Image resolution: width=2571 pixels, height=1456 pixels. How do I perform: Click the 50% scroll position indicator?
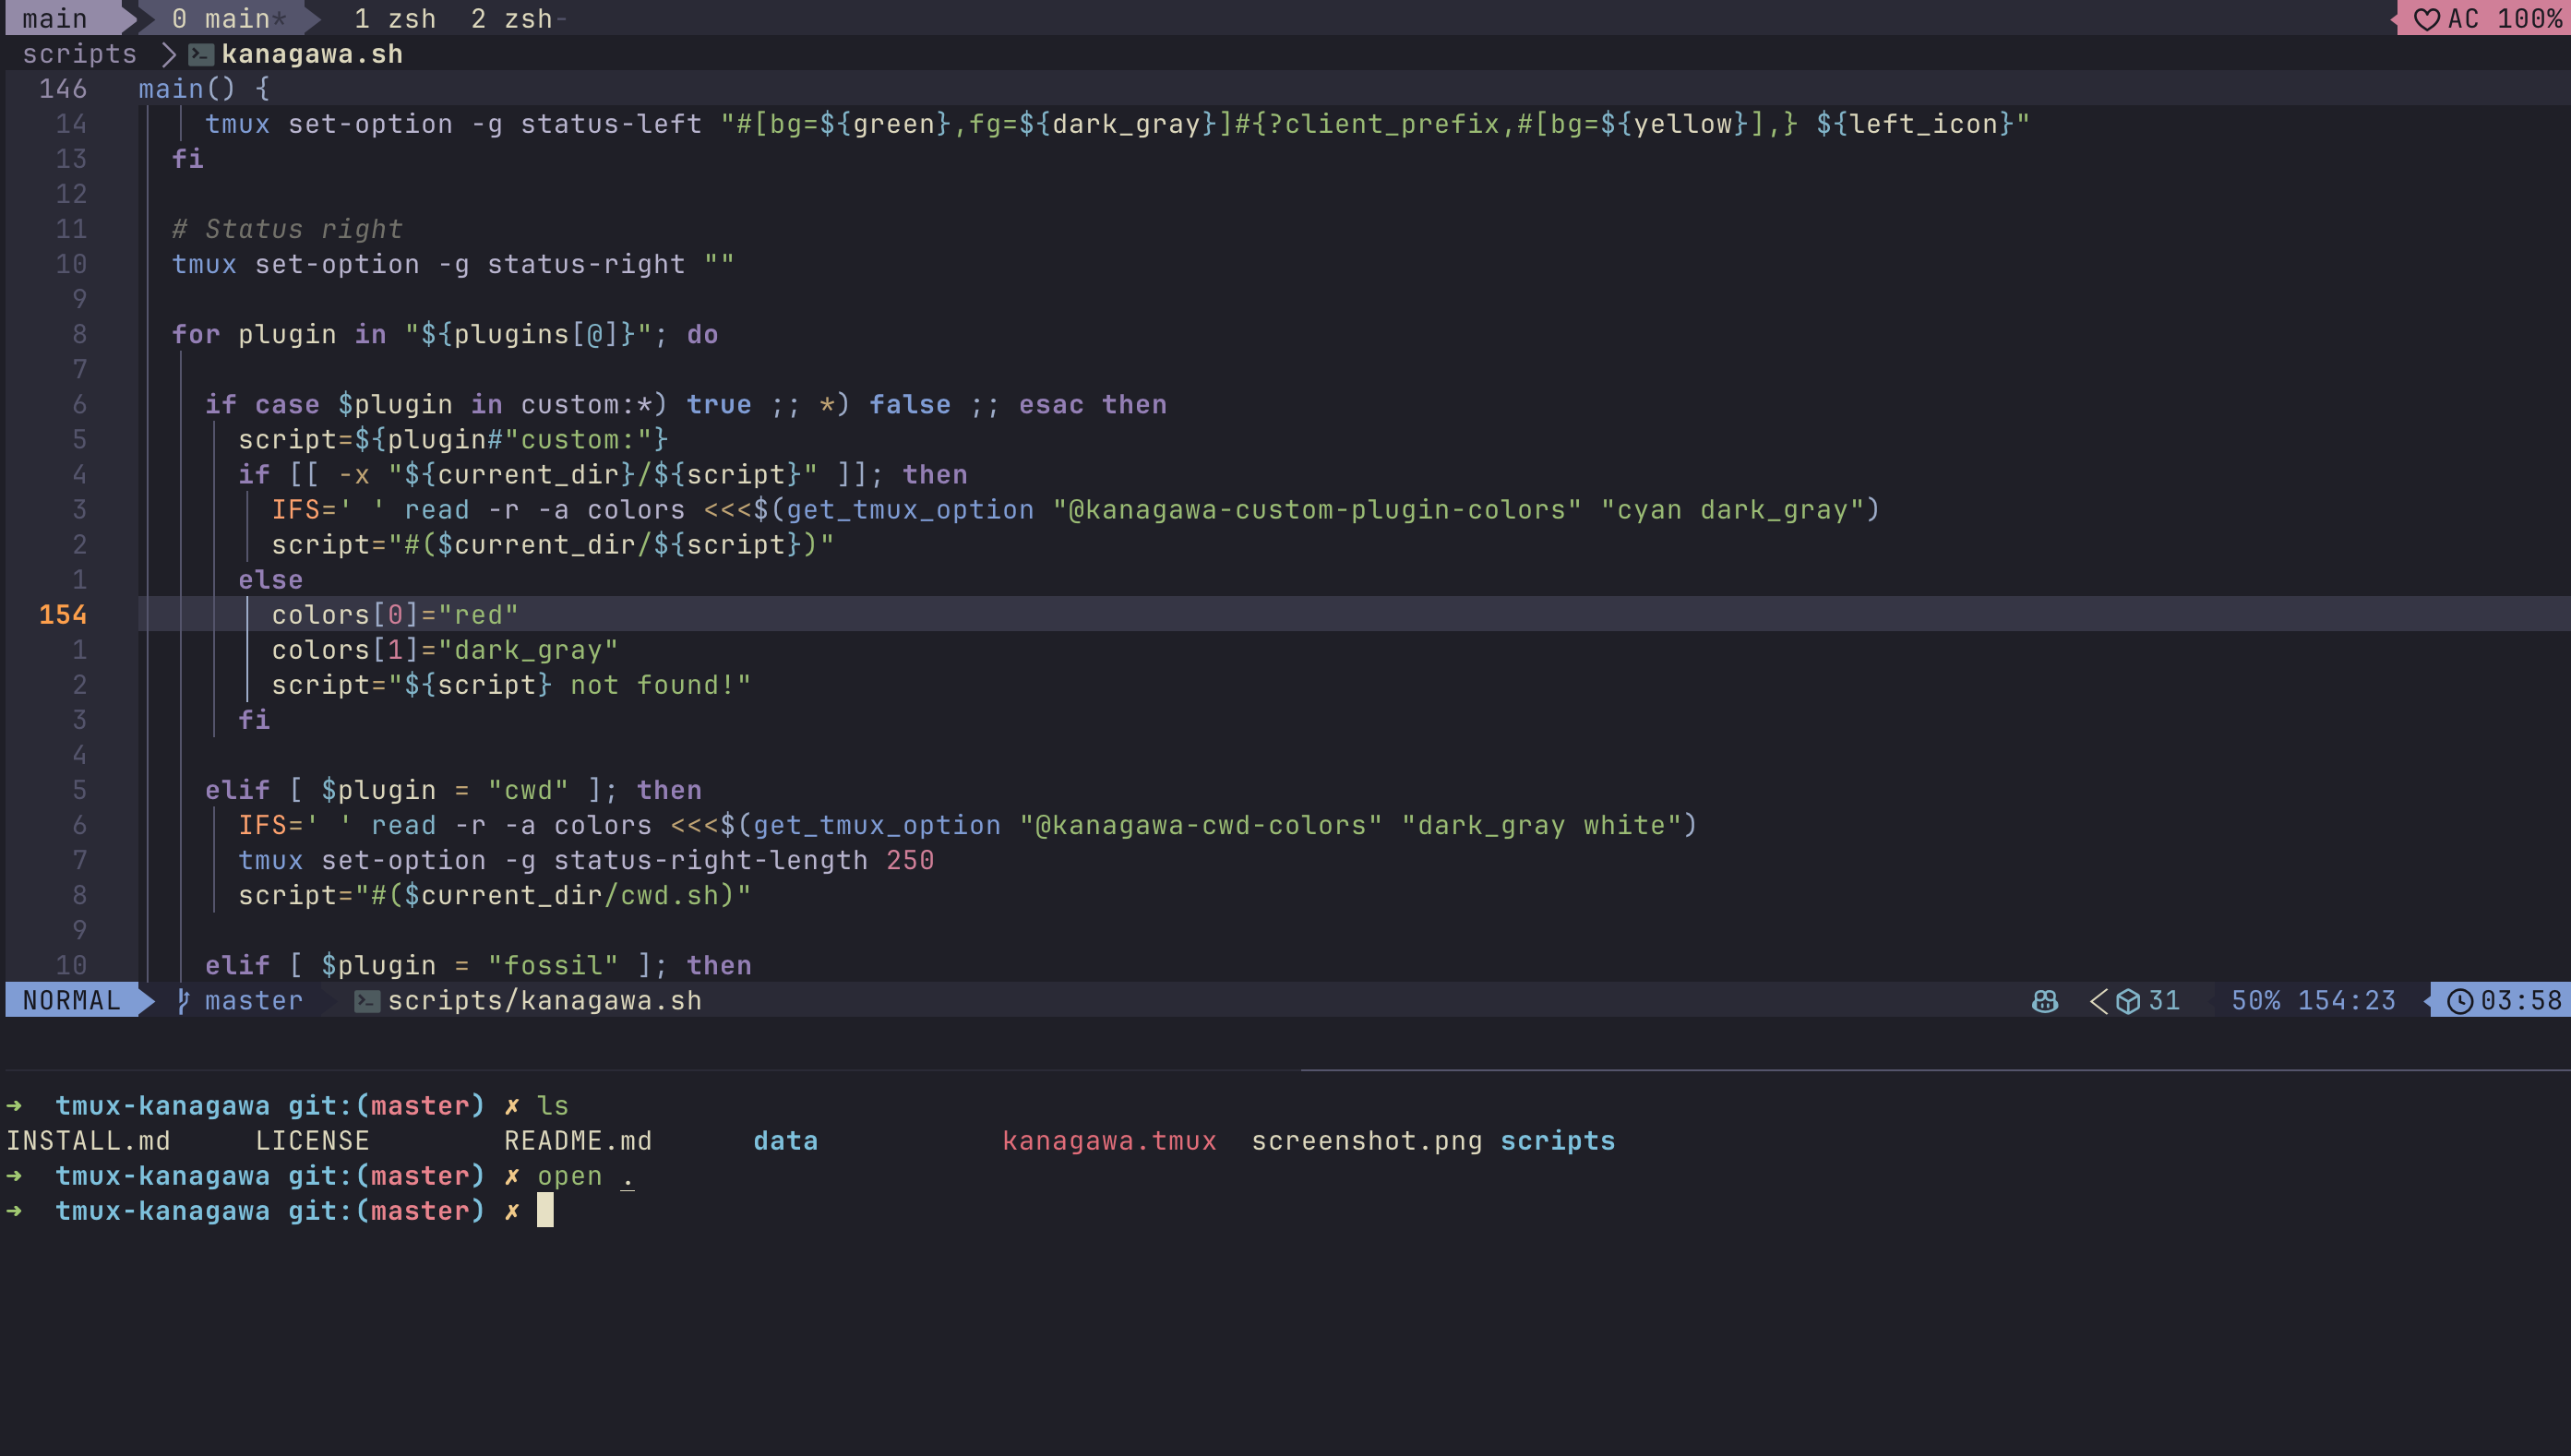click(x=2255, y=1001)
